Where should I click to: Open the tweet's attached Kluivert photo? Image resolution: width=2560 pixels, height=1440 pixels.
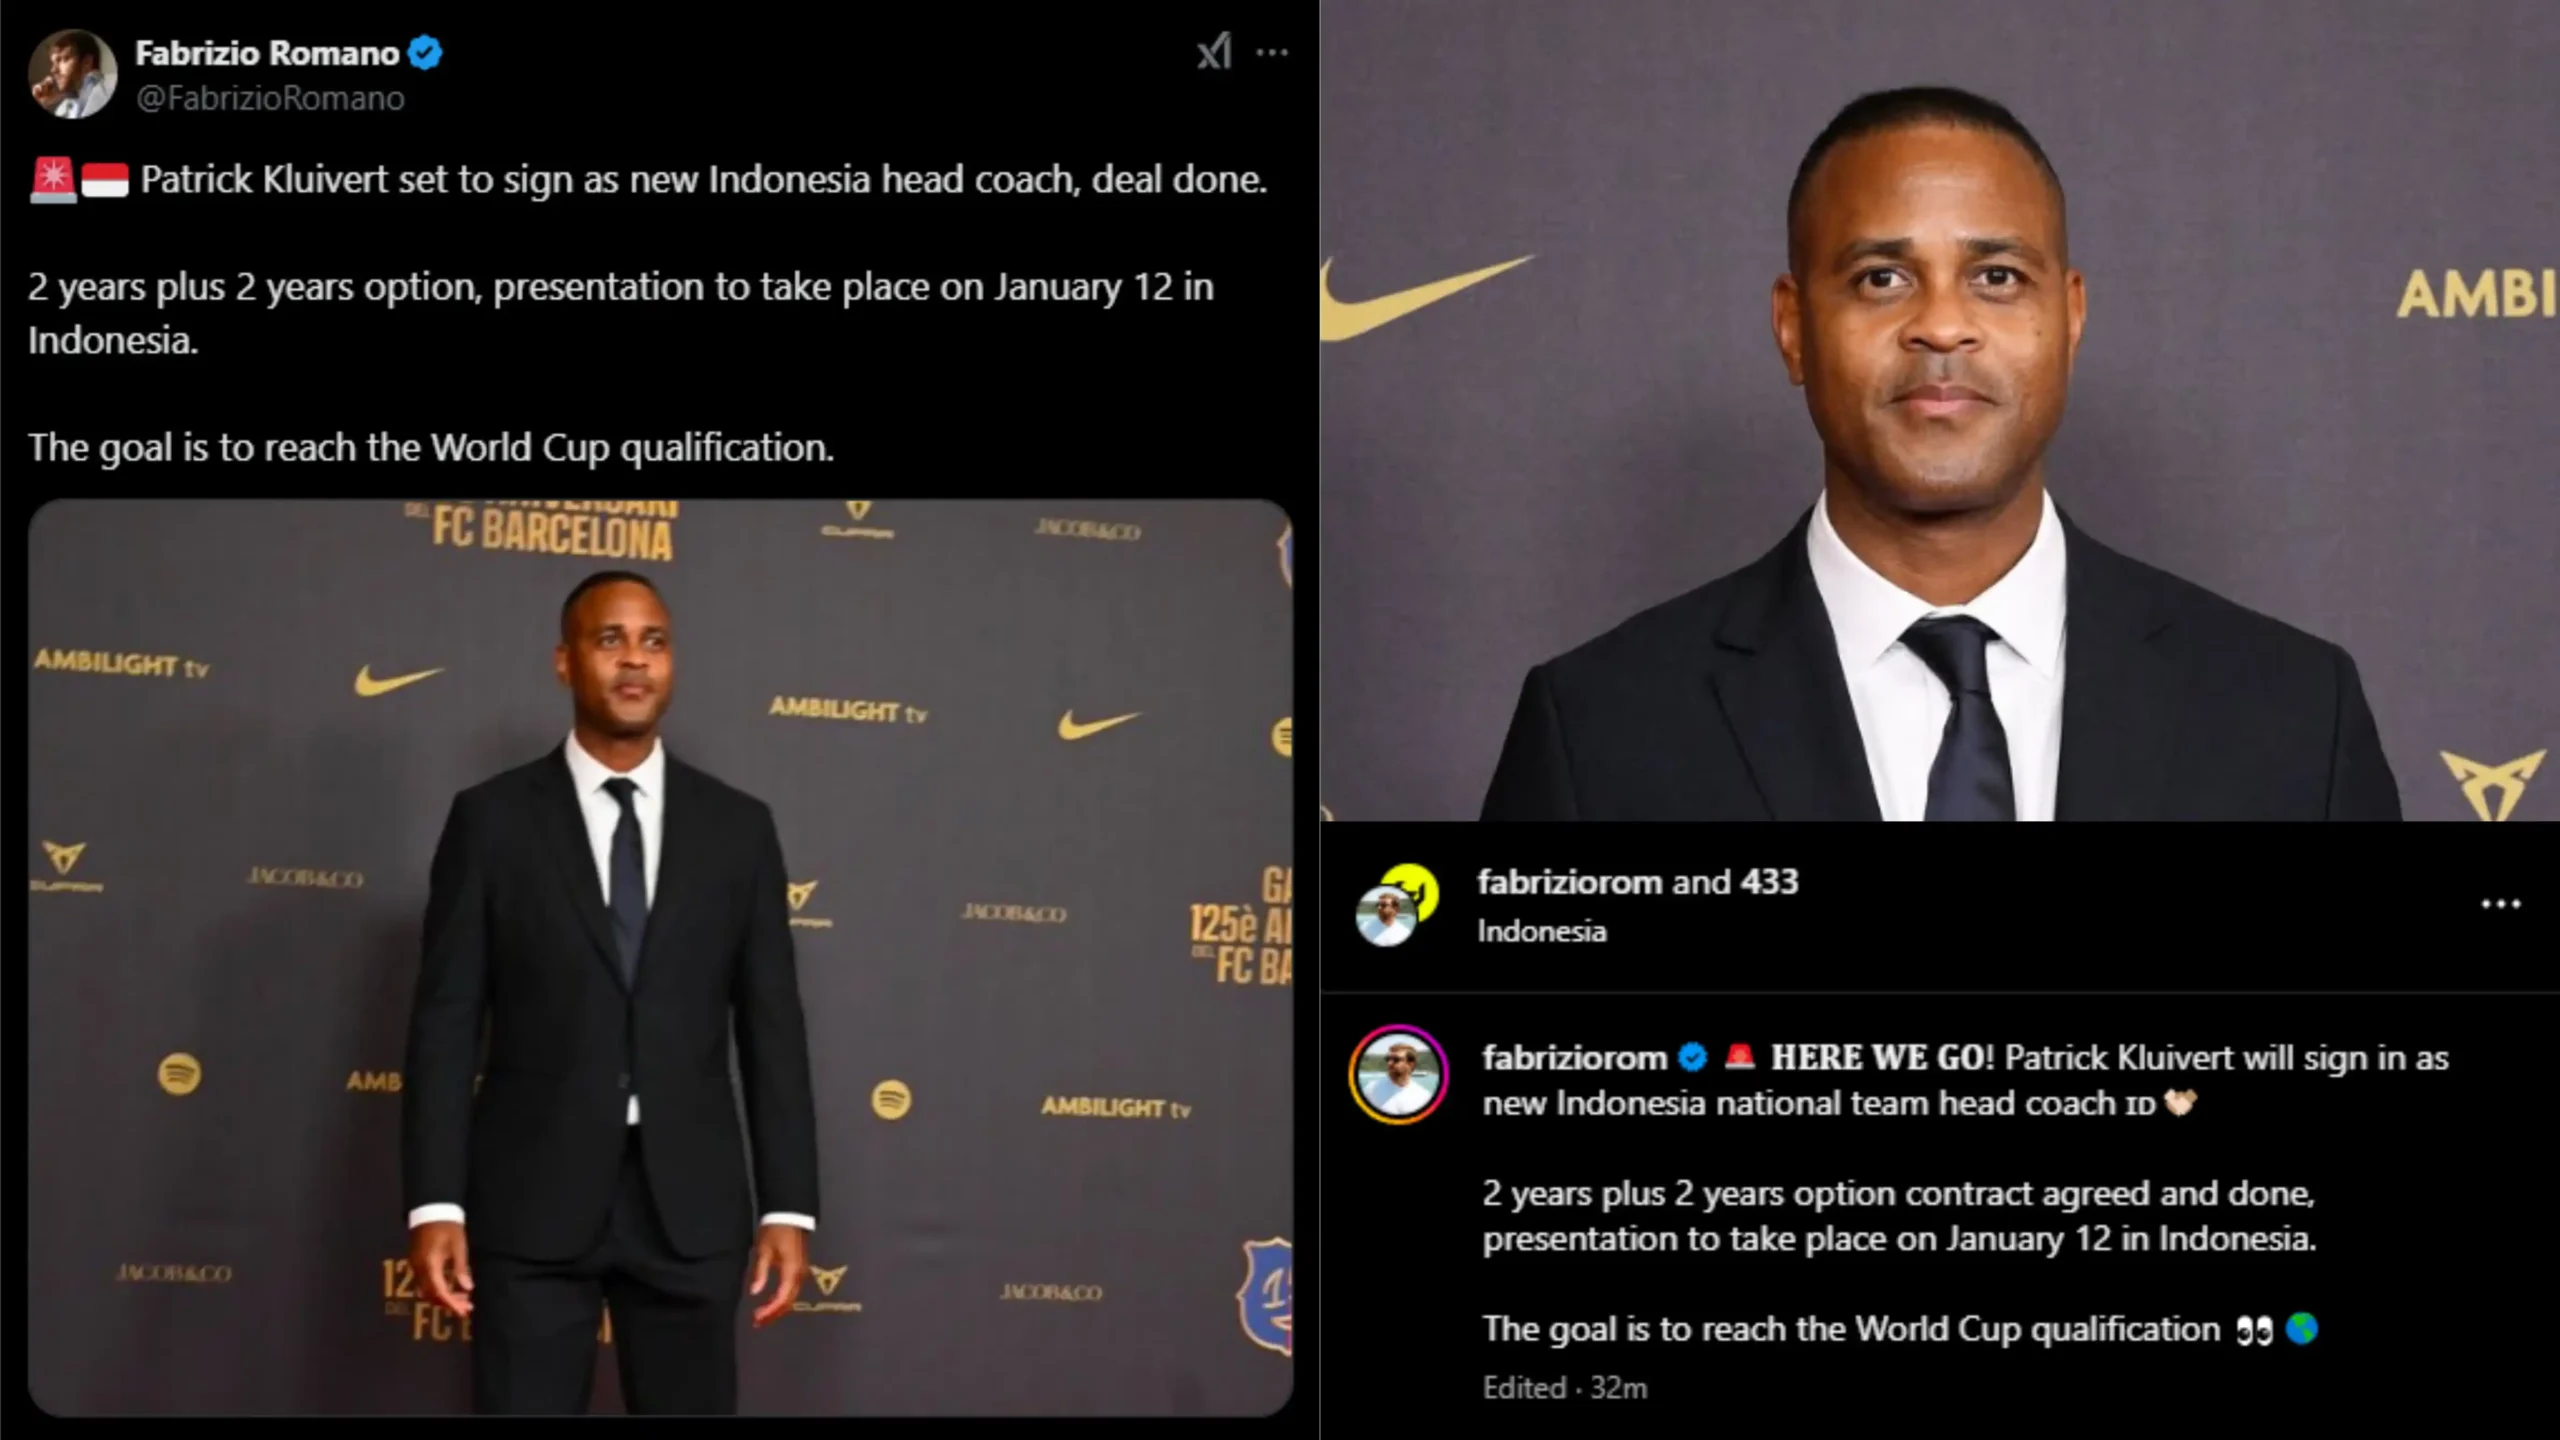coord(660,957)
